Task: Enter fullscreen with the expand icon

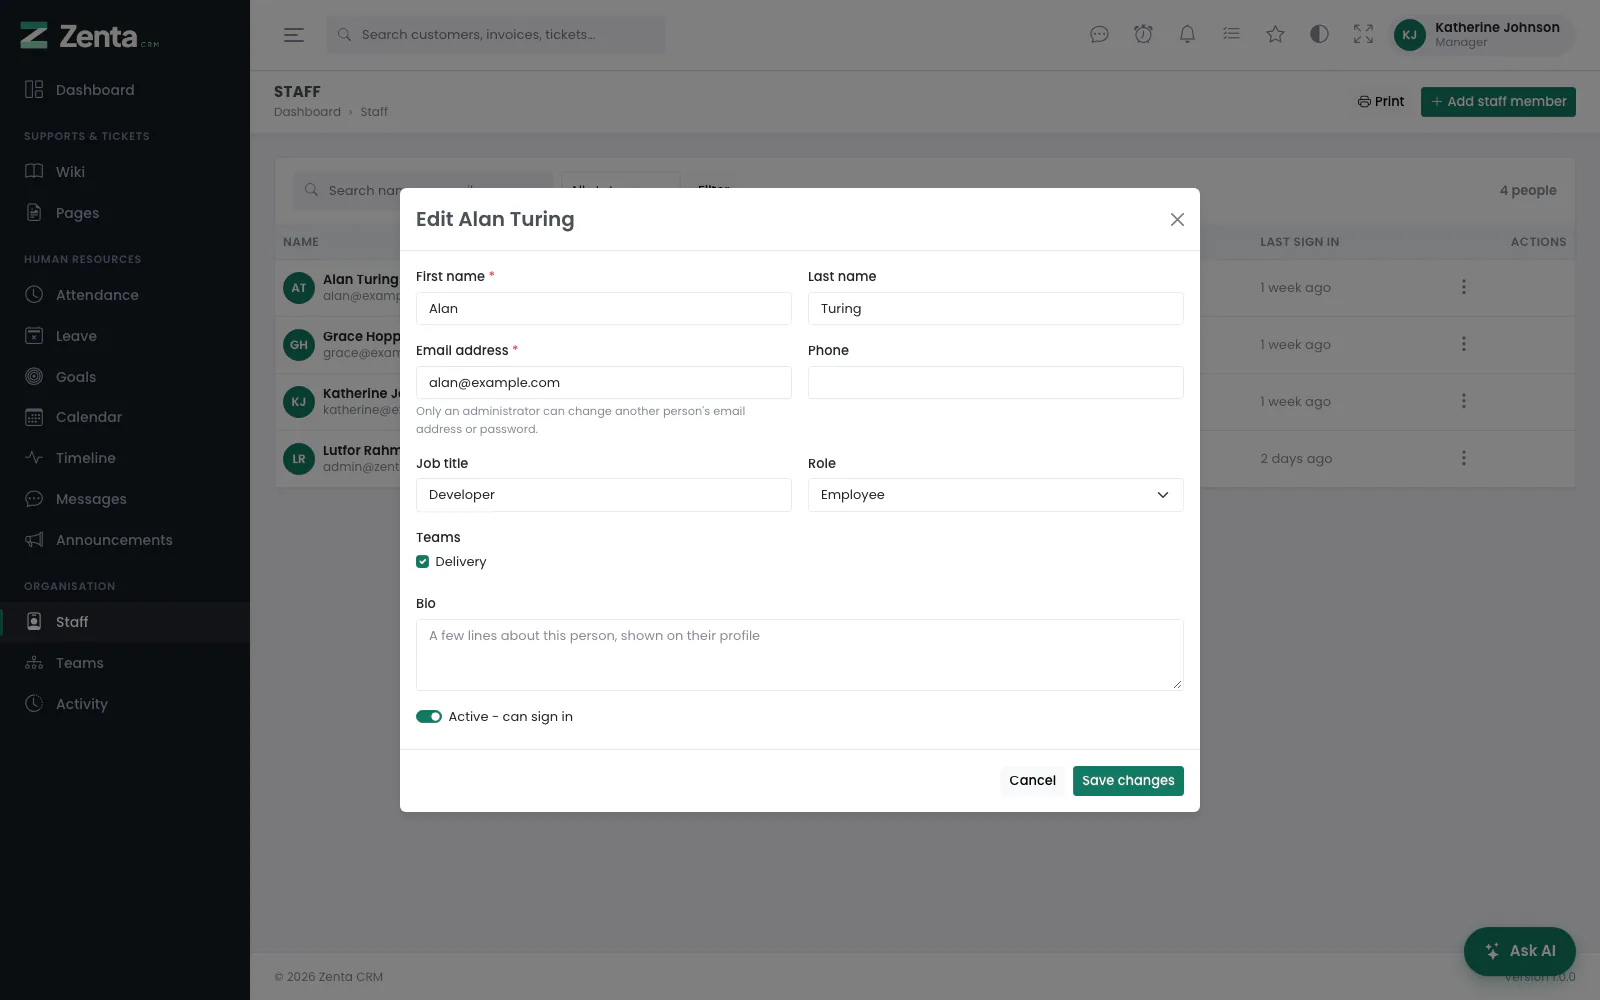Action: click(x=1363, y=35)
